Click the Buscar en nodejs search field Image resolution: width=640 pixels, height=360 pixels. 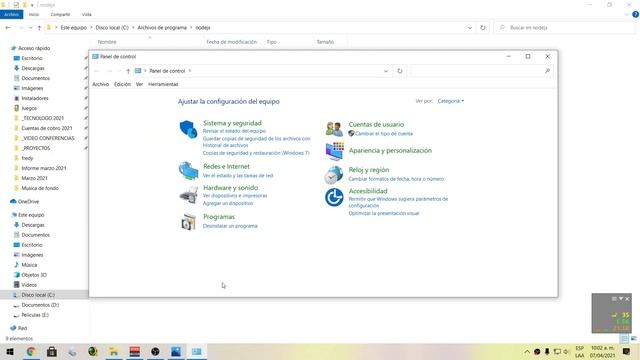(x=565, y=28)
